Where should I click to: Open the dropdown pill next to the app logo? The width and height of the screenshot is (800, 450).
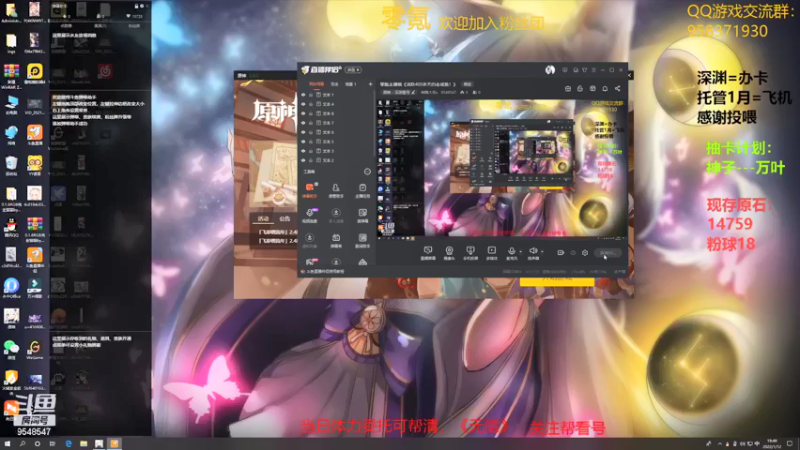pyautogui.click(x=353, y=70)
